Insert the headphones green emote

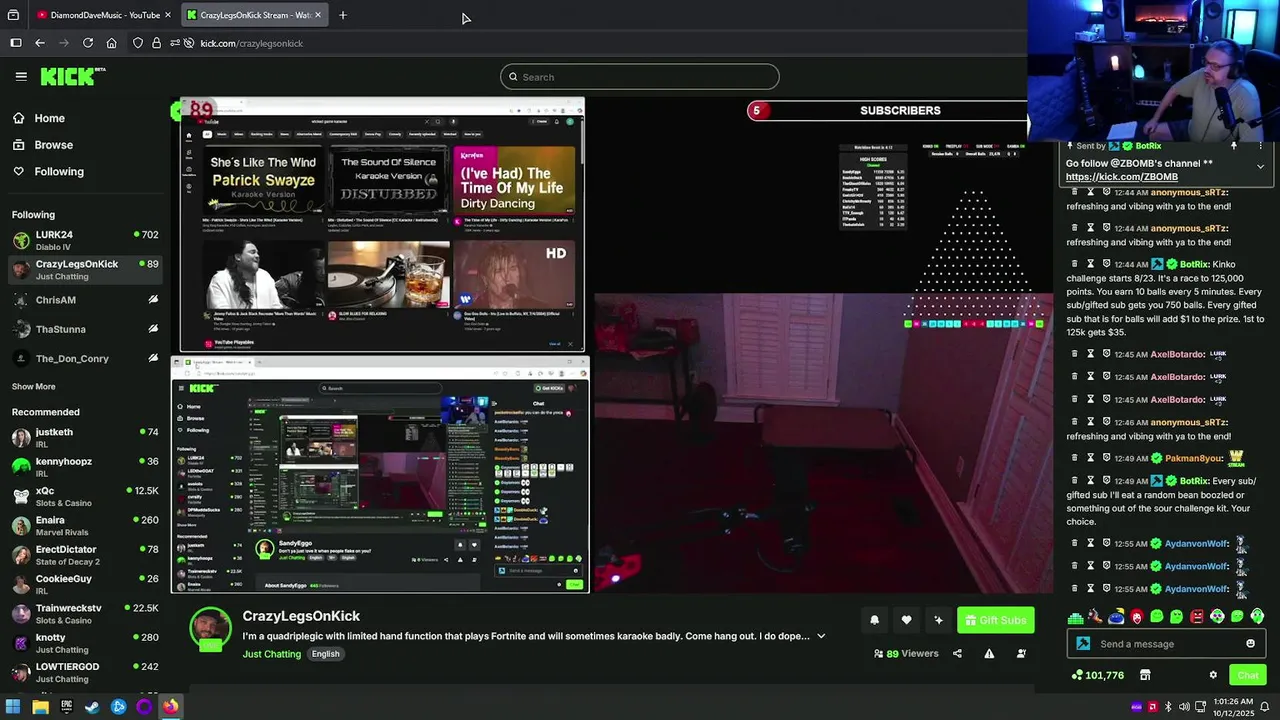click(x=1257, y=617)
